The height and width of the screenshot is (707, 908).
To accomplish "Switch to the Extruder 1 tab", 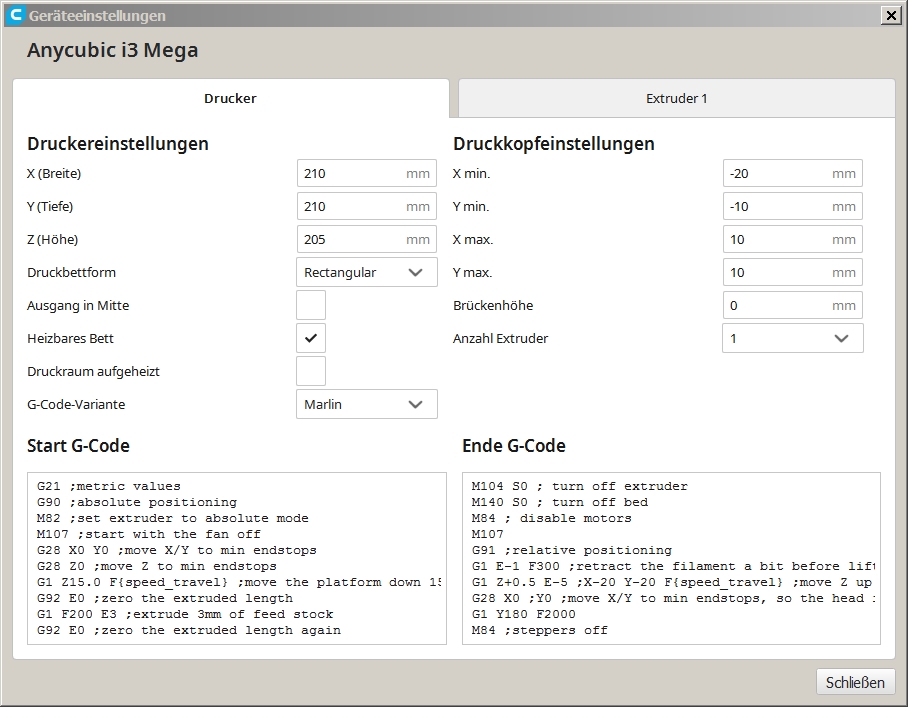I will click(x=676, y=99).
